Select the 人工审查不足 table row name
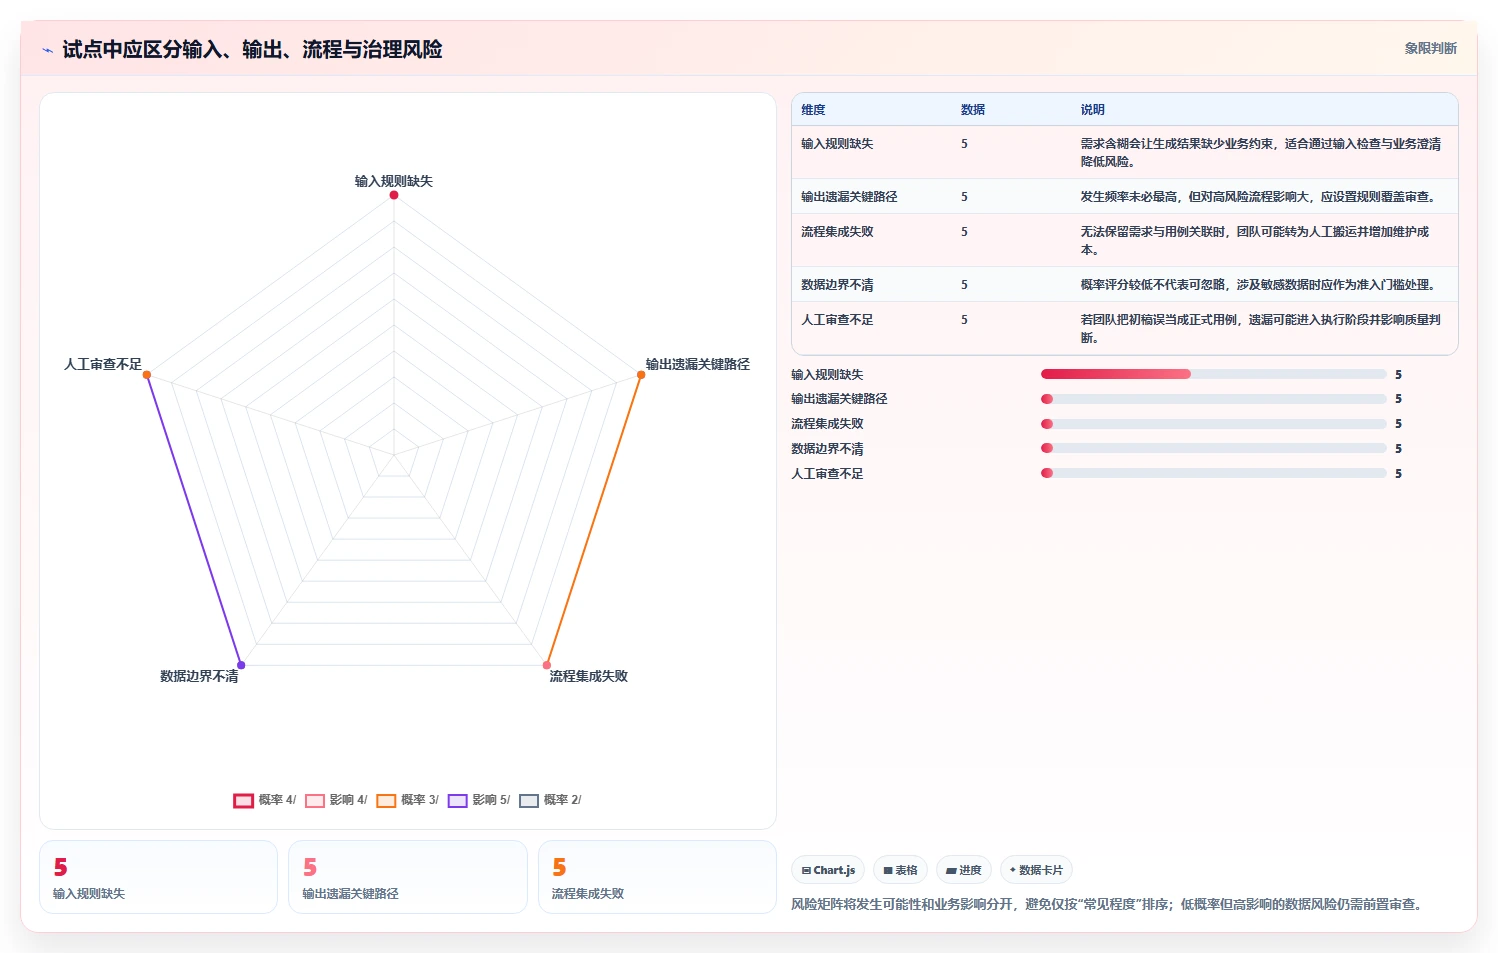The width and height of the screenshot is (1498, 953). tap(837, 320)
